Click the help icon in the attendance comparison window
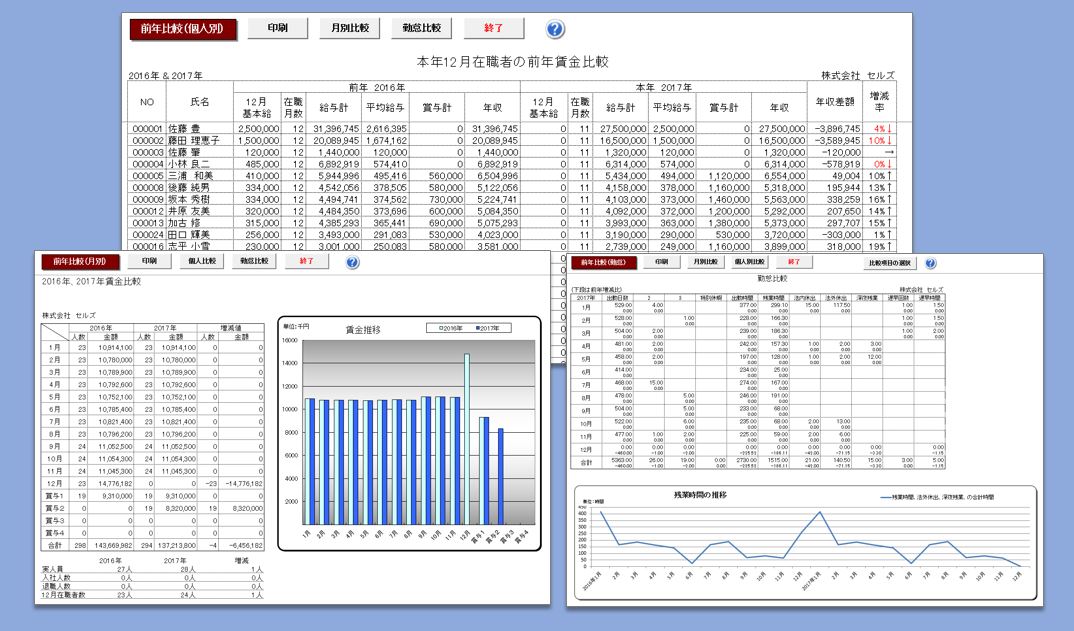 tap(930, 263)
